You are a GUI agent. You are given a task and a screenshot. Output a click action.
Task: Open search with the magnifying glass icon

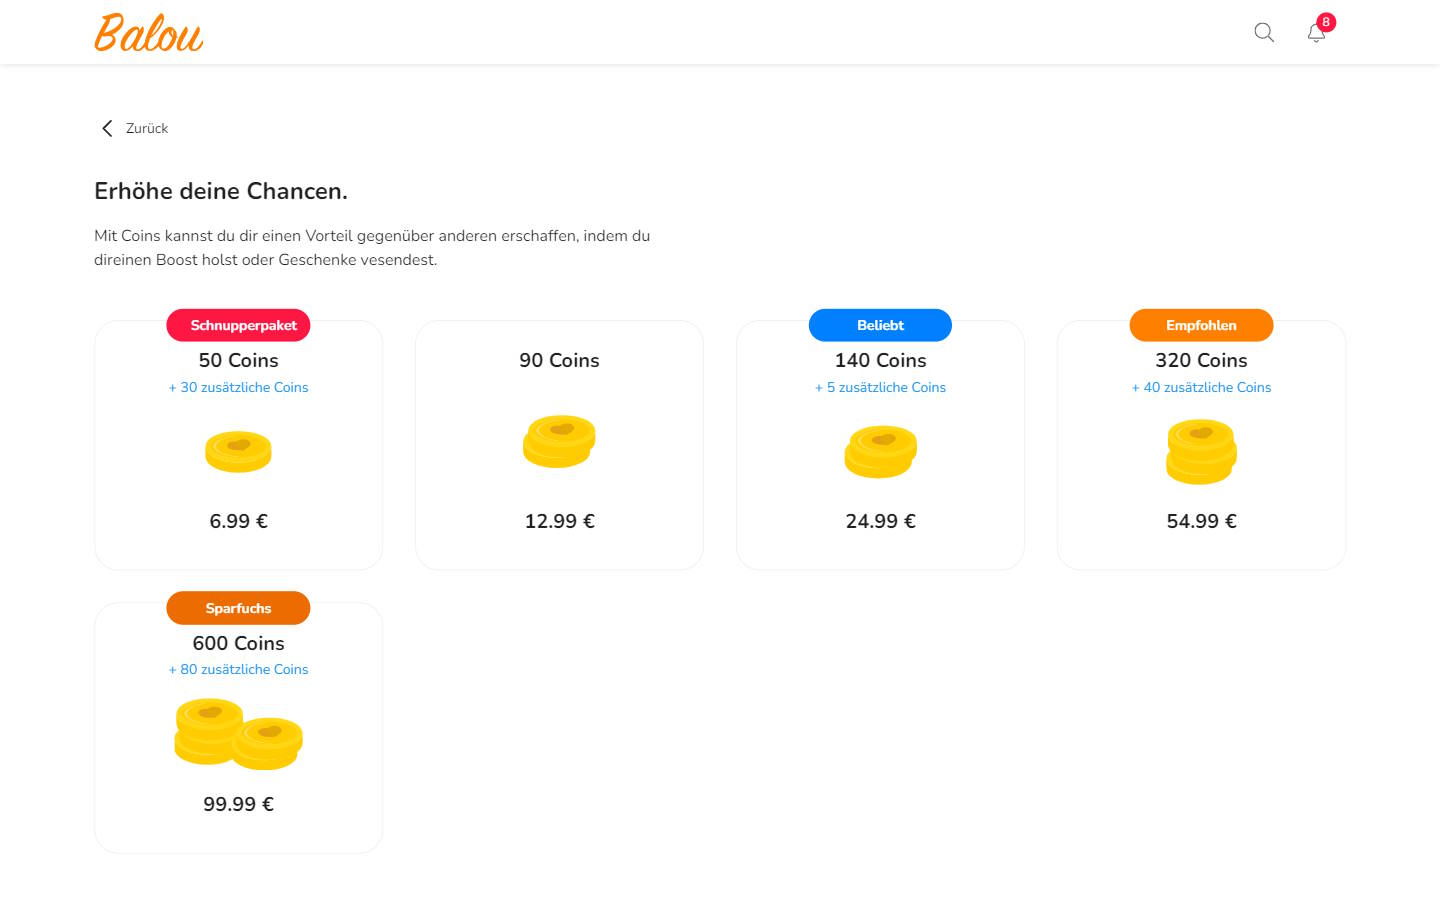pyautogui.click(x=1263, y=32)
